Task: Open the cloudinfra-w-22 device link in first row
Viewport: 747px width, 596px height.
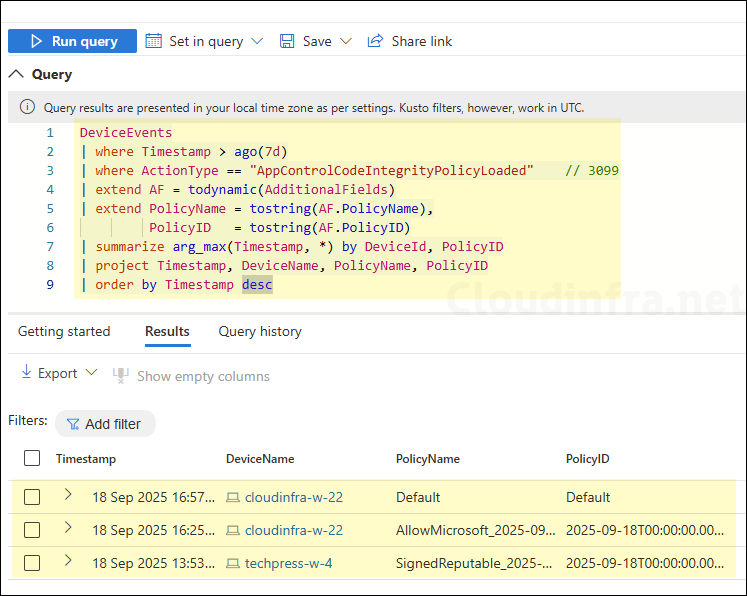Action: pyautogui.click(x=293, y=497)
